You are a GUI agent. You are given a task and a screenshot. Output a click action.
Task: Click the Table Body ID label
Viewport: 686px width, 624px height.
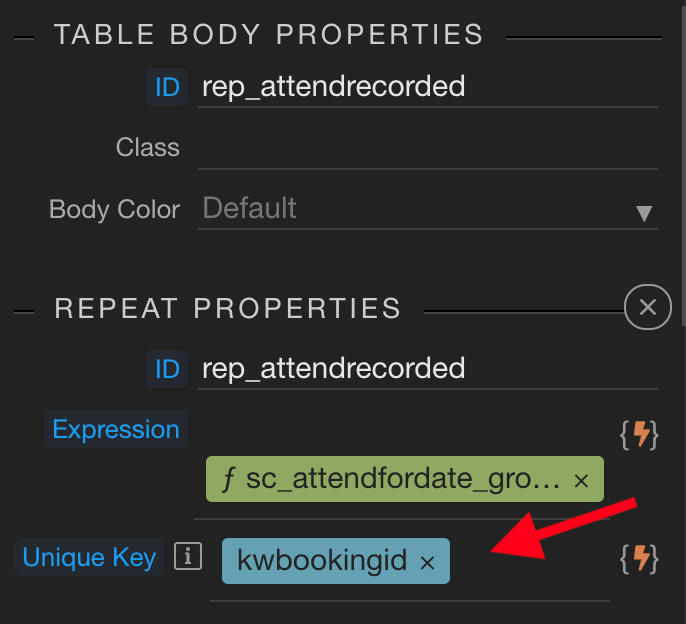167,87
